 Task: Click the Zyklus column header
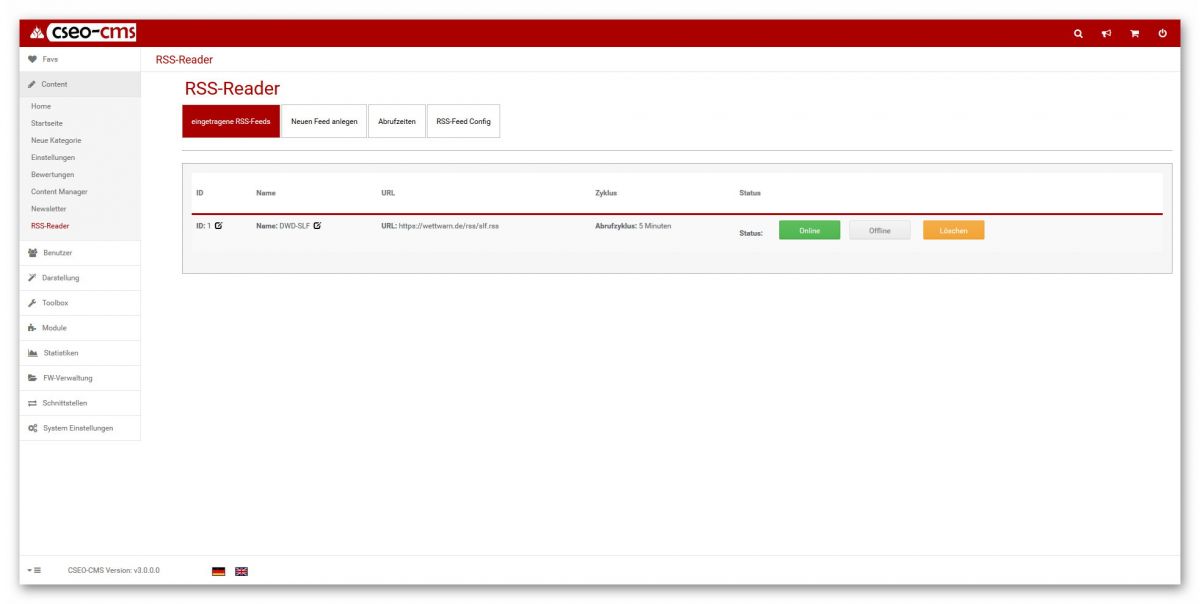(606, 193)
